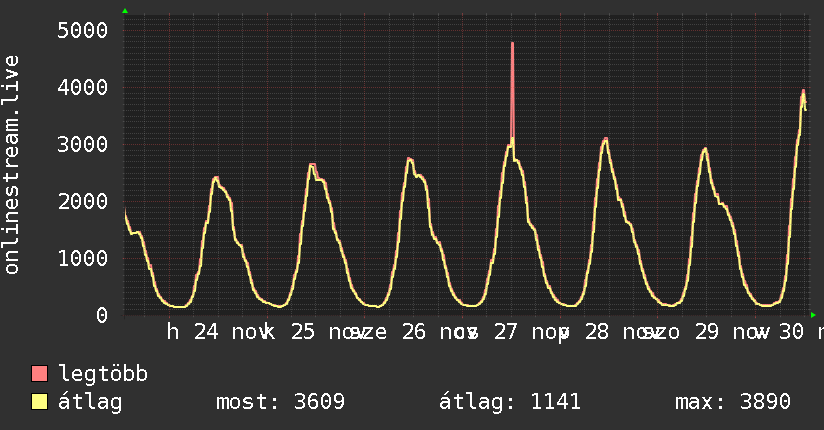Click the legtöbb legend label

(103, 373)
